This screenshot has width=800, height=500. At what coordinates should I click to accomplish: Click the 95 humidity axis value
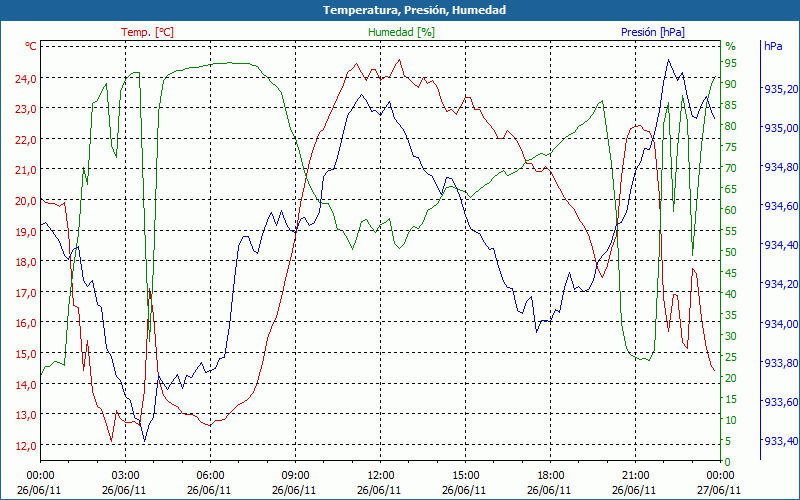pos(731,63)
